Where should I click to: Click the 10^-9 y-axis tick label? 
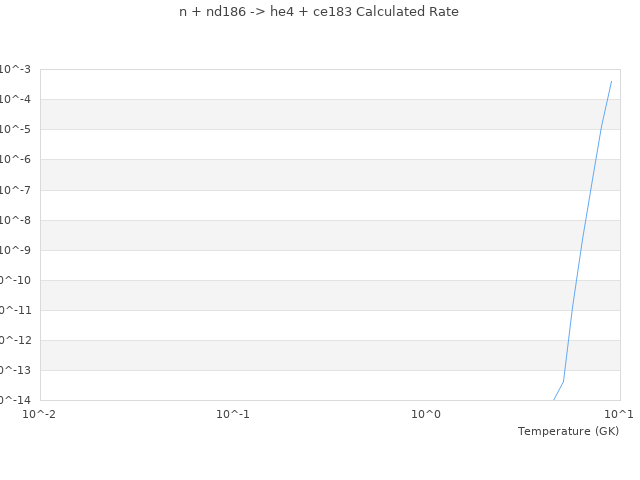pos(14,250)
